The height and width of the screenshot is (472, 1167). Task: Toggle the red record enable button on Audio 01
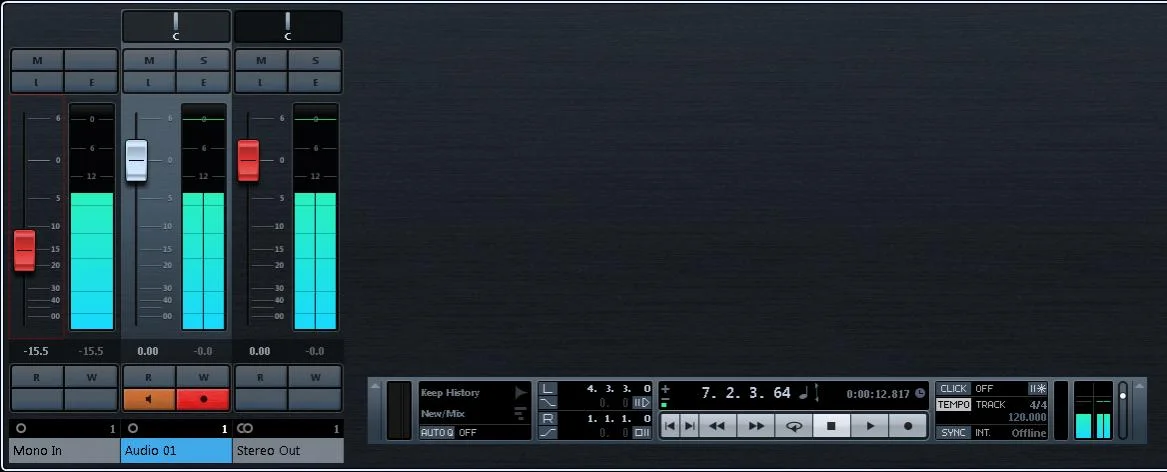(203, 399)
